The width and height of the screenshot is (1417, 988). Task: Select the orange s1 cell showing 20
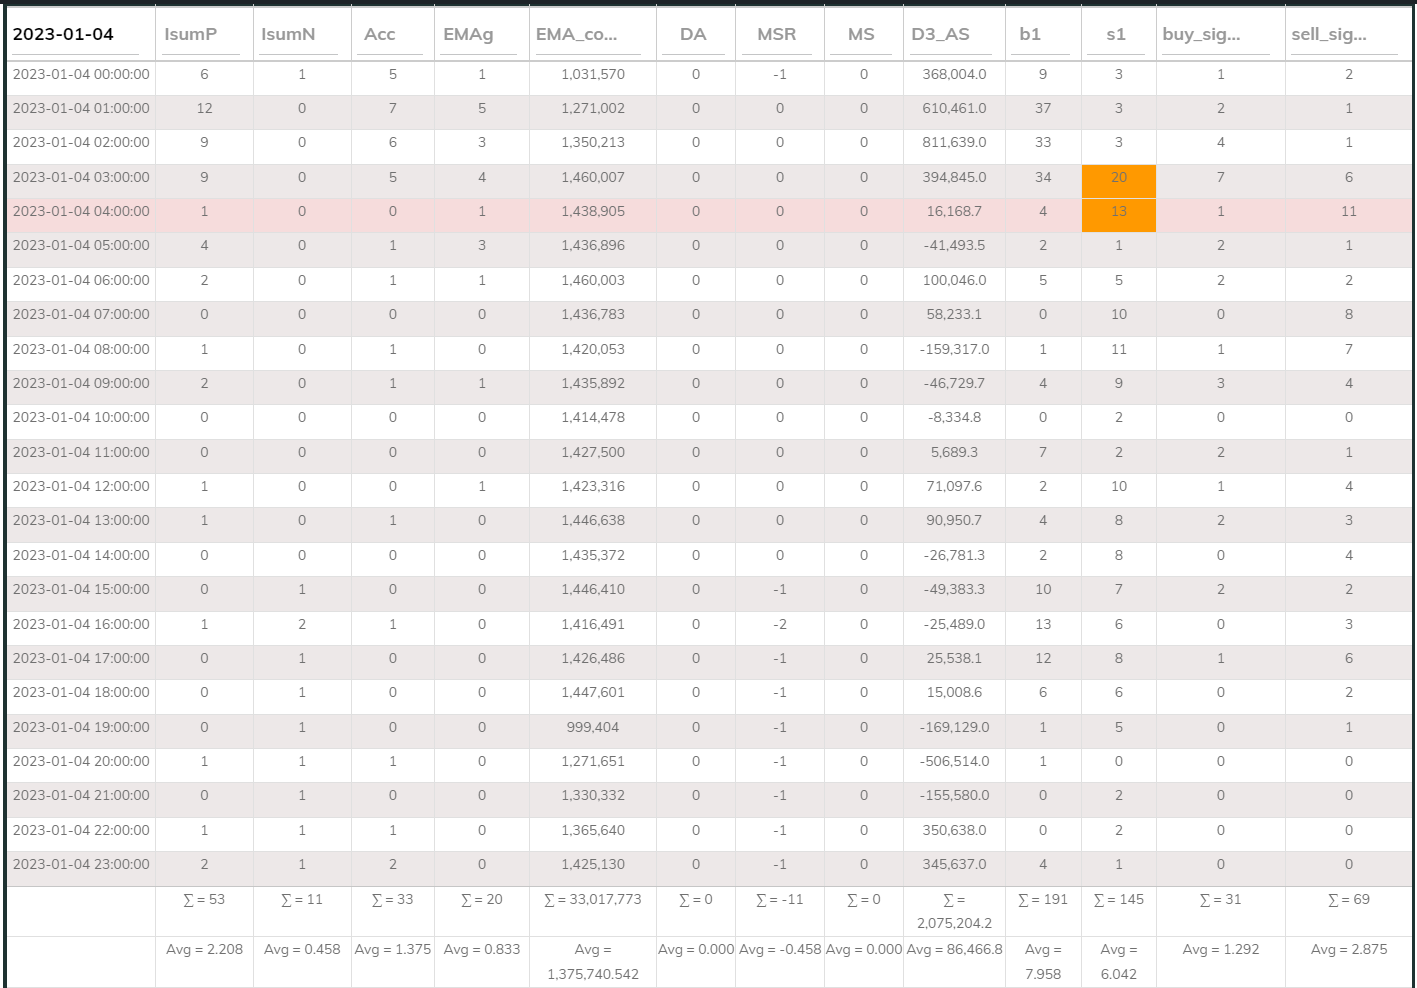tap(1118, 178)
